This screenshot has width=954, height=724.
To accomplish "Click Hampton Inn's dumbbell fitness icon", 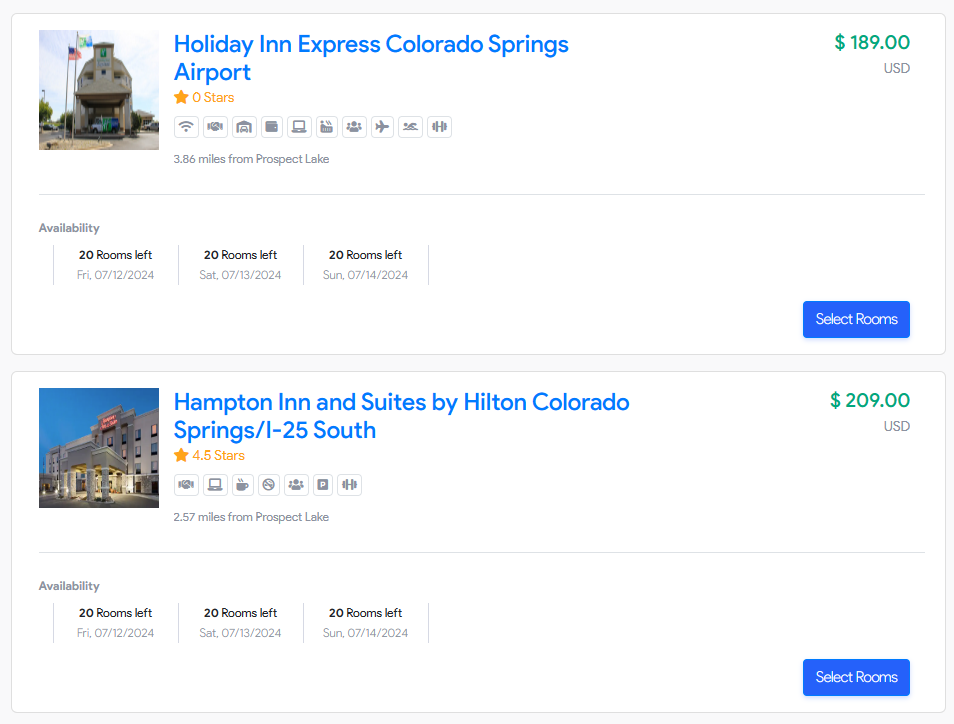I will (x=349, y=485).
